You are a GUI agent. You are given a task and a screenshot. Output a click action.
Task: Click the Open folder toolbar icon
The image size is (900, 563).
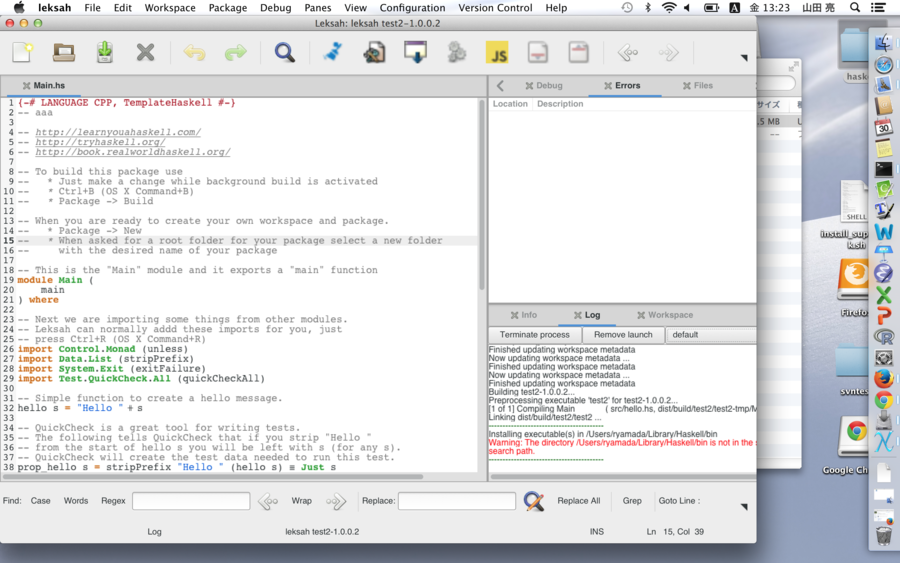(64, 53)
